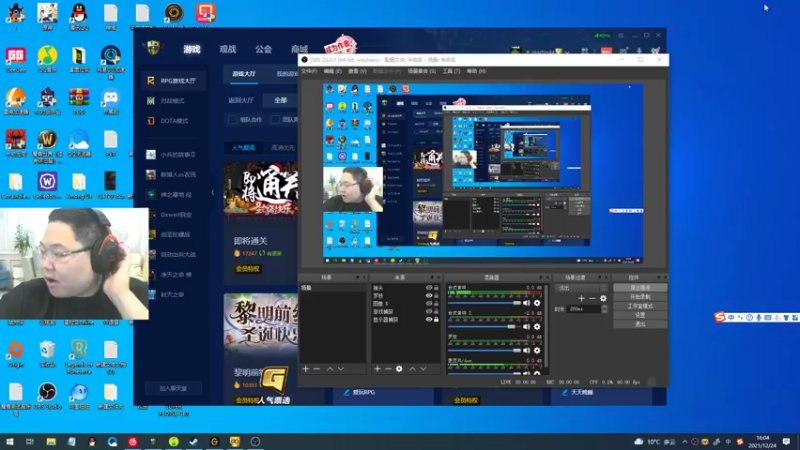Select 游戏大厅 tab in game platform
The height and width of the screenshot is (450, 800).
point(244,74)
